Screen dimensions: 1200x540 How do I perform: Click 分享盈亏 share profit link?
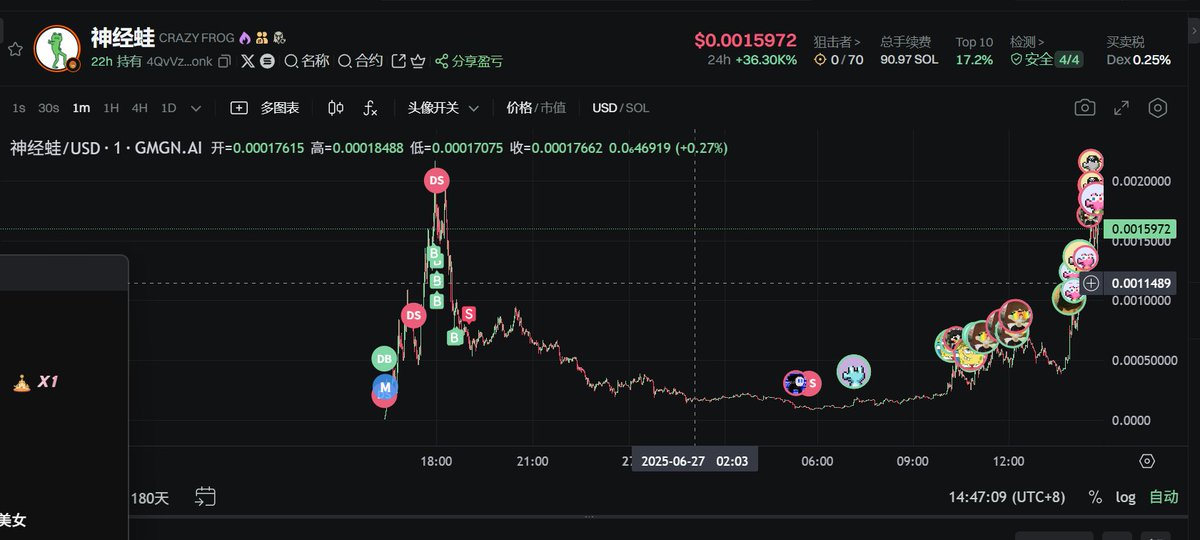[469, 61]
